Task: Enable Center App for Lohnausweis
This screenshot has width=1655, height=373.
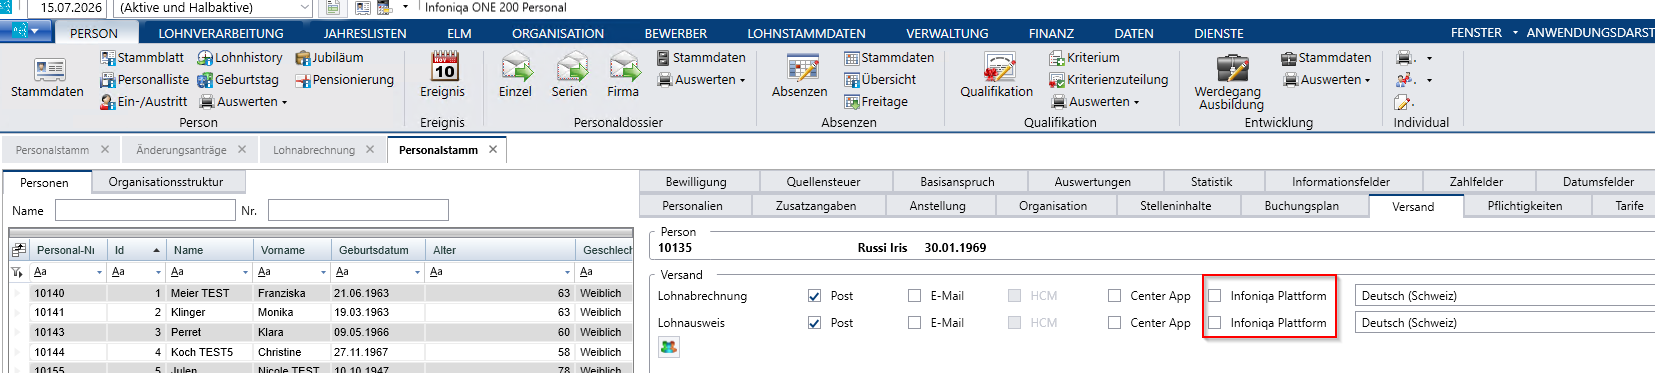Action: tap(1114, 323)
